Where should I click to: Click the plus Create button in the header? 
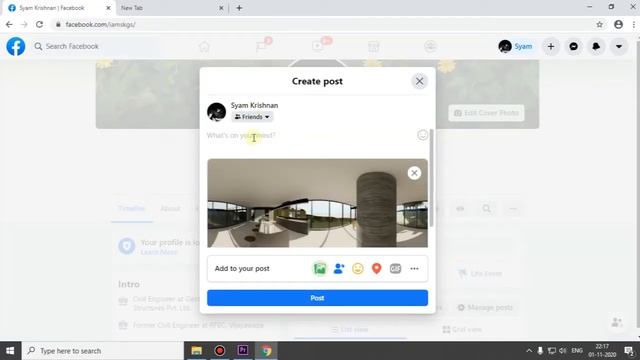point(551,47)
